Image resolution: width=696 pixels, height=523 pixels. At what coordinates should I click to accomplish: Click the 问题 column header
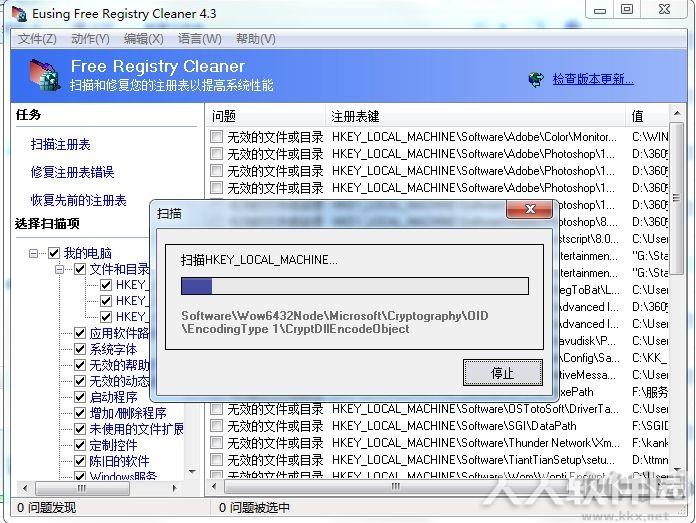[x=266, y=116]
